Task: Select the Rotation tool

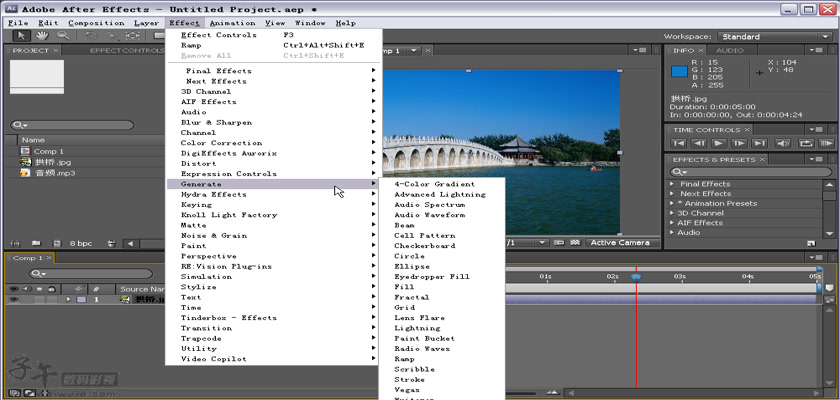Action: click(x=91, y=36)
